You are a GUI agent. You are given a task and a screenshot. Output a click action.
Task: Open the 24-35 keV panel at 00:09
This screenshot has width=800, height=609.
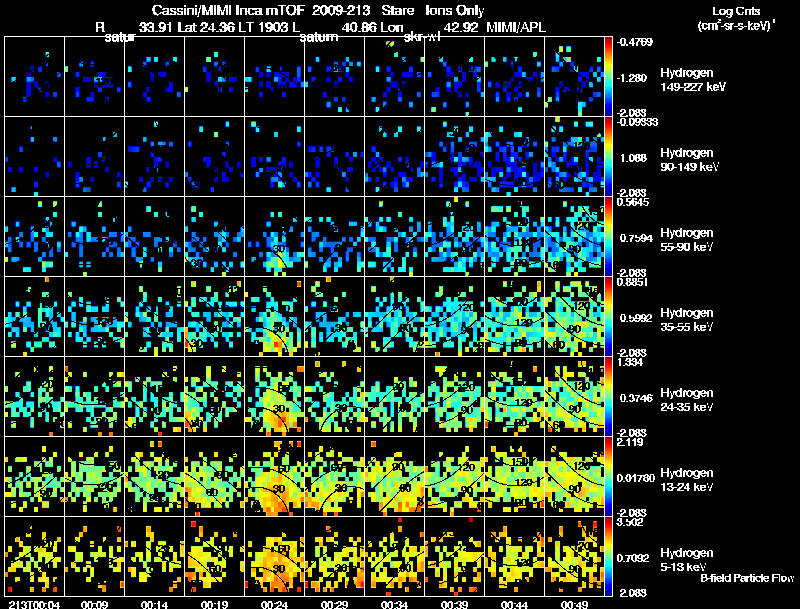coord(94,396)
